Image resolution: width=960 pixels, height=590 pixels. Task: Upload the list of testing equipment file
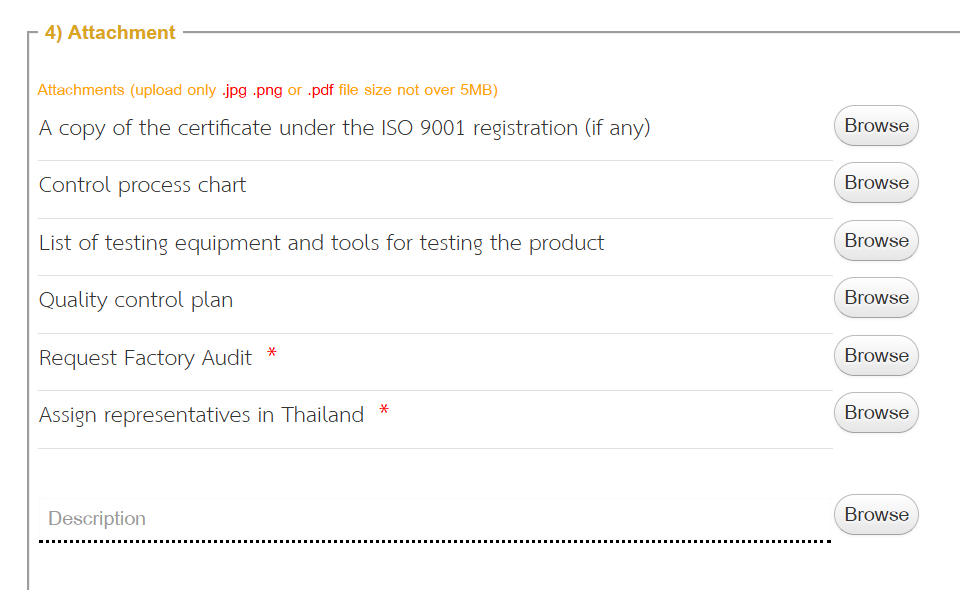pyautogui.click(x=876, y=241)
